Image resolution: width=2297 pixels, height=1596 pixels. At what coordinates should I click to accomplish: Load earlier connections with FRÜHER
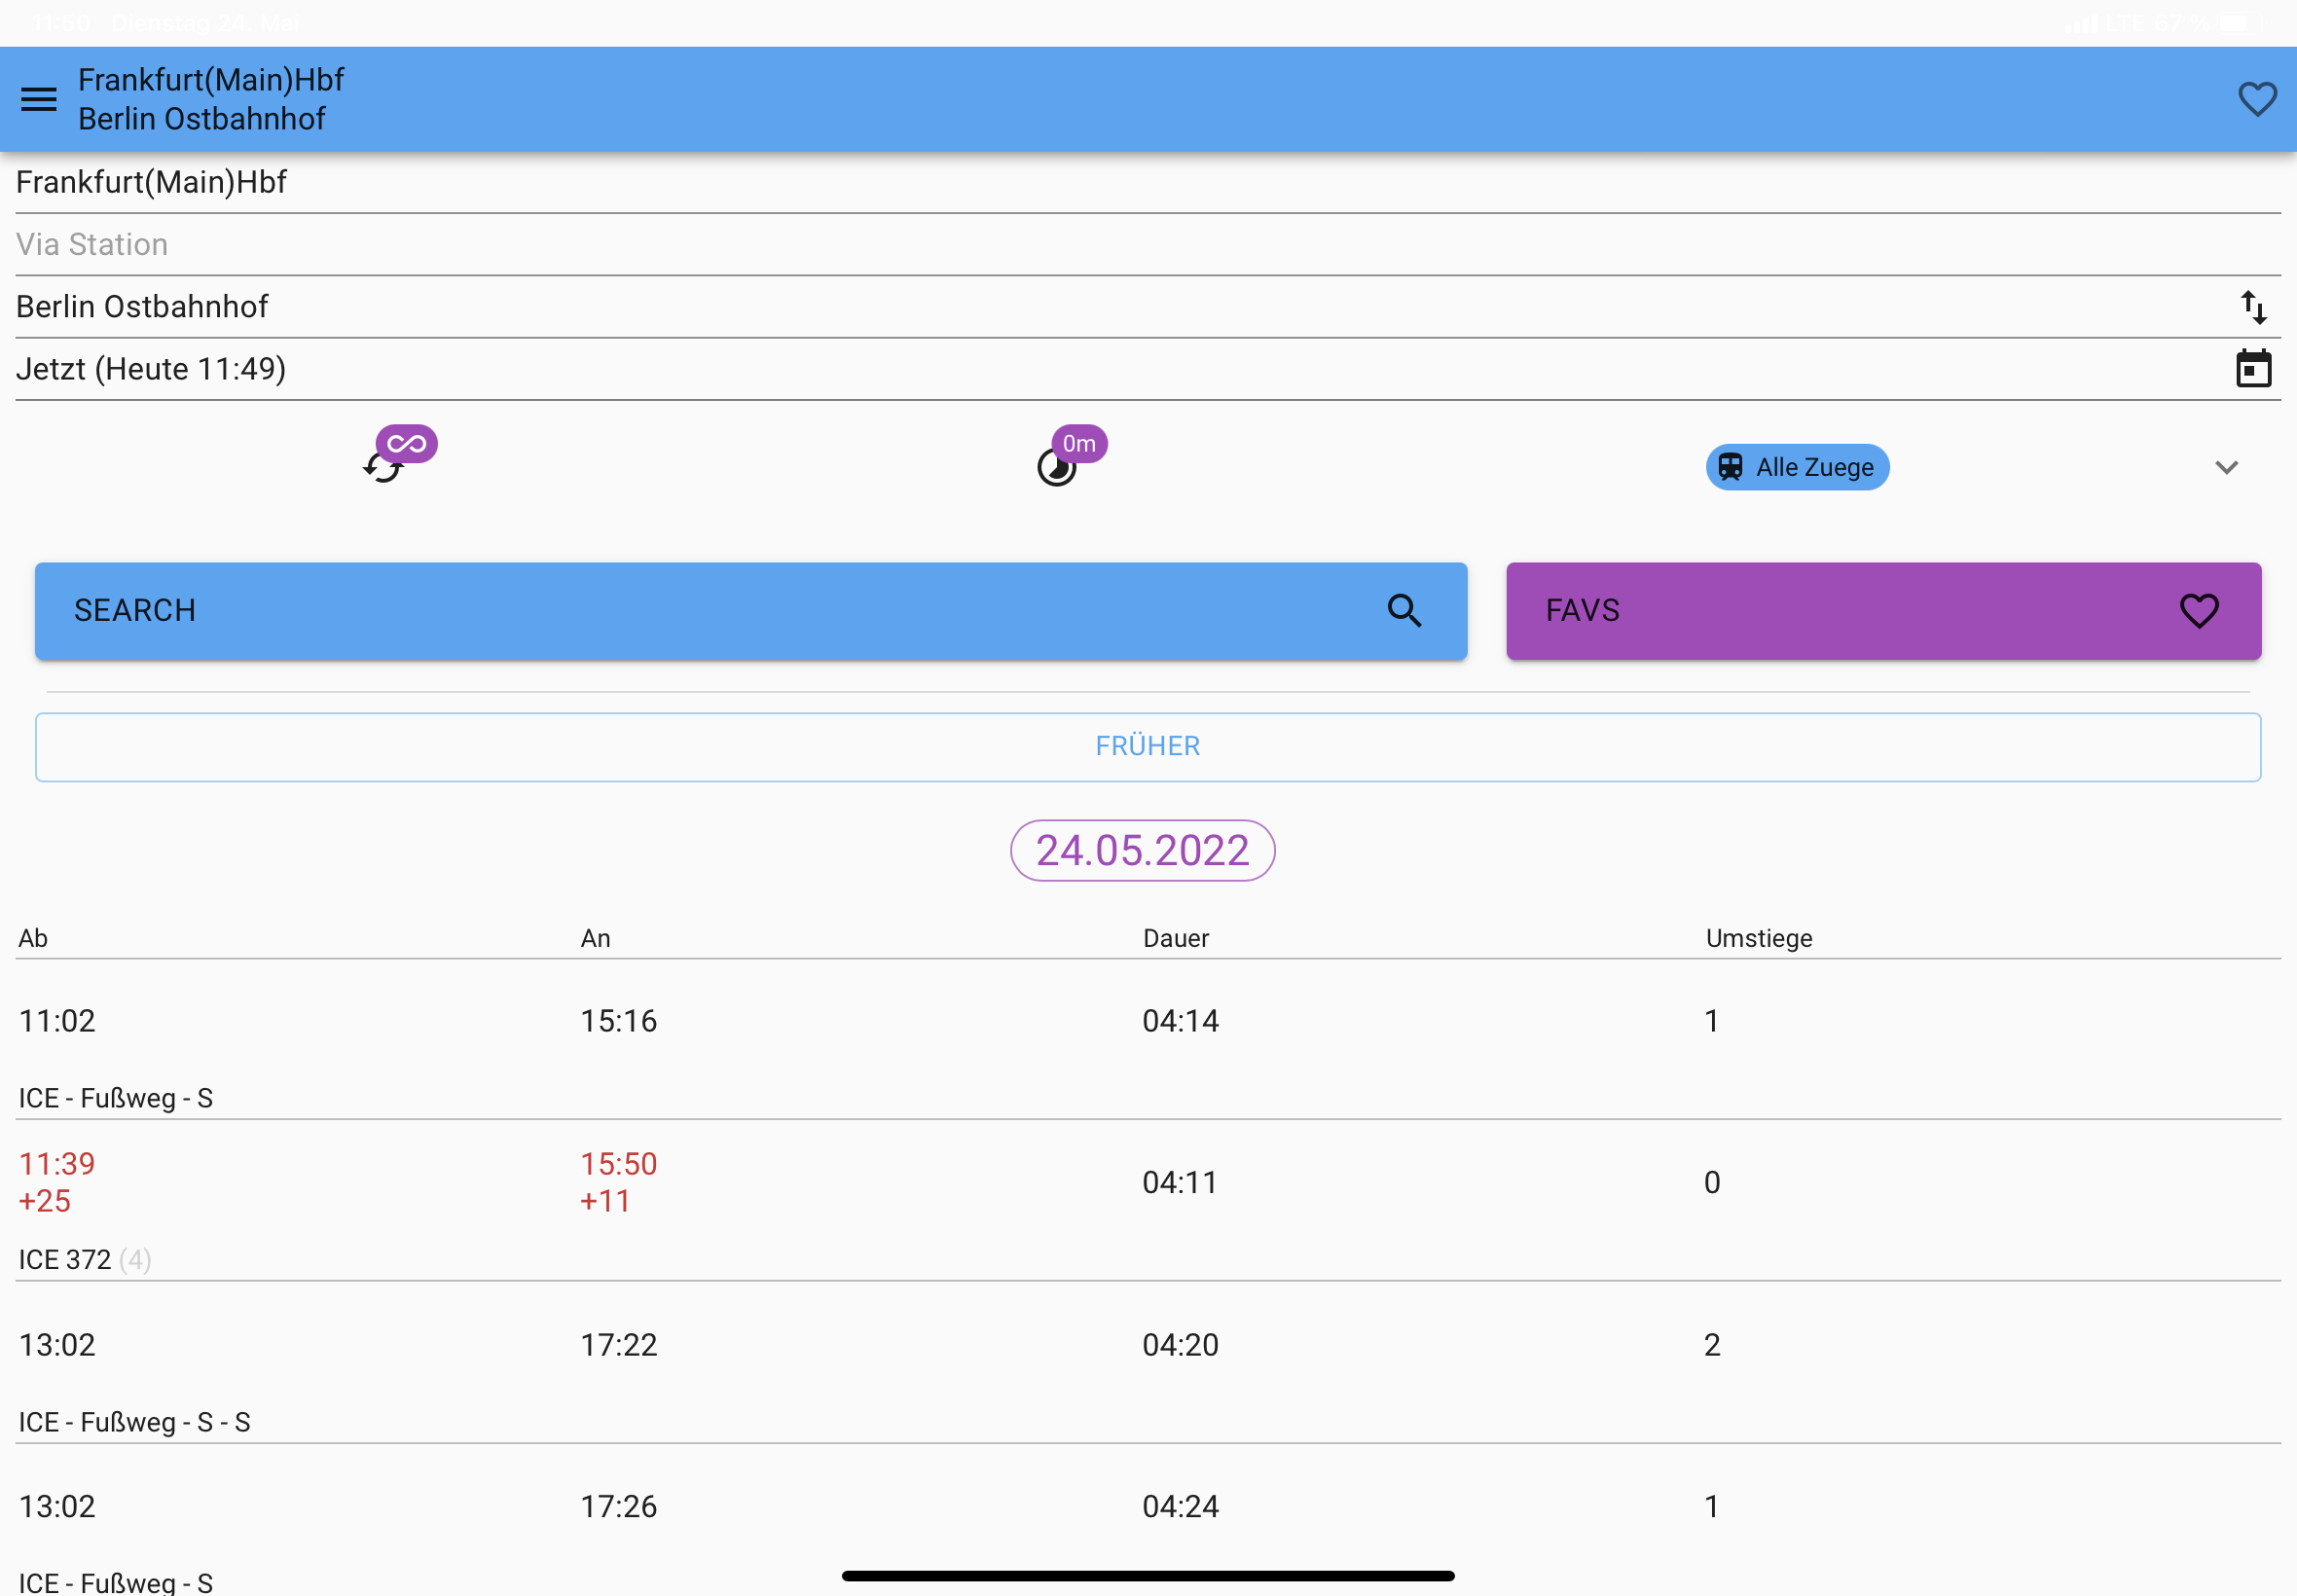1147,747
